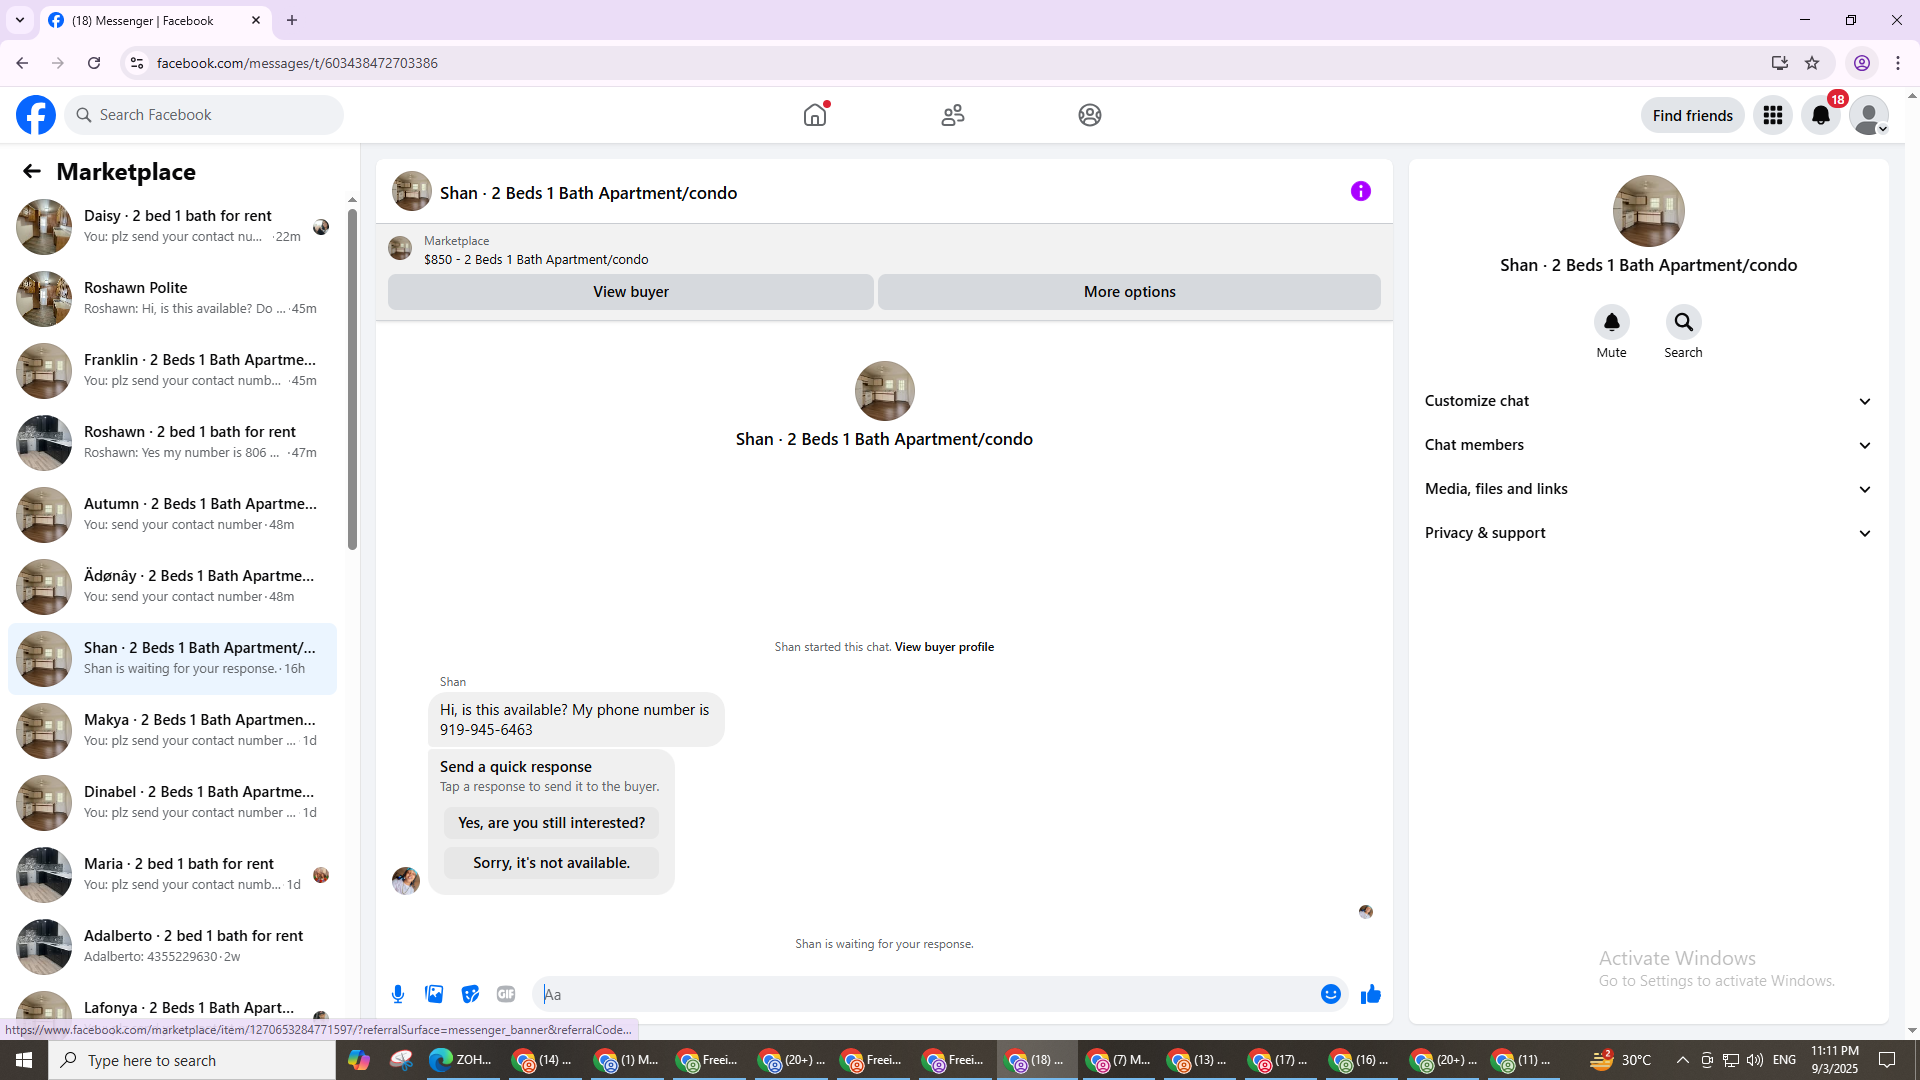Open Roshawn's 2 bed 1 bath for rent chat
The image size is (1920, 1080).
(x=172, y=443)
